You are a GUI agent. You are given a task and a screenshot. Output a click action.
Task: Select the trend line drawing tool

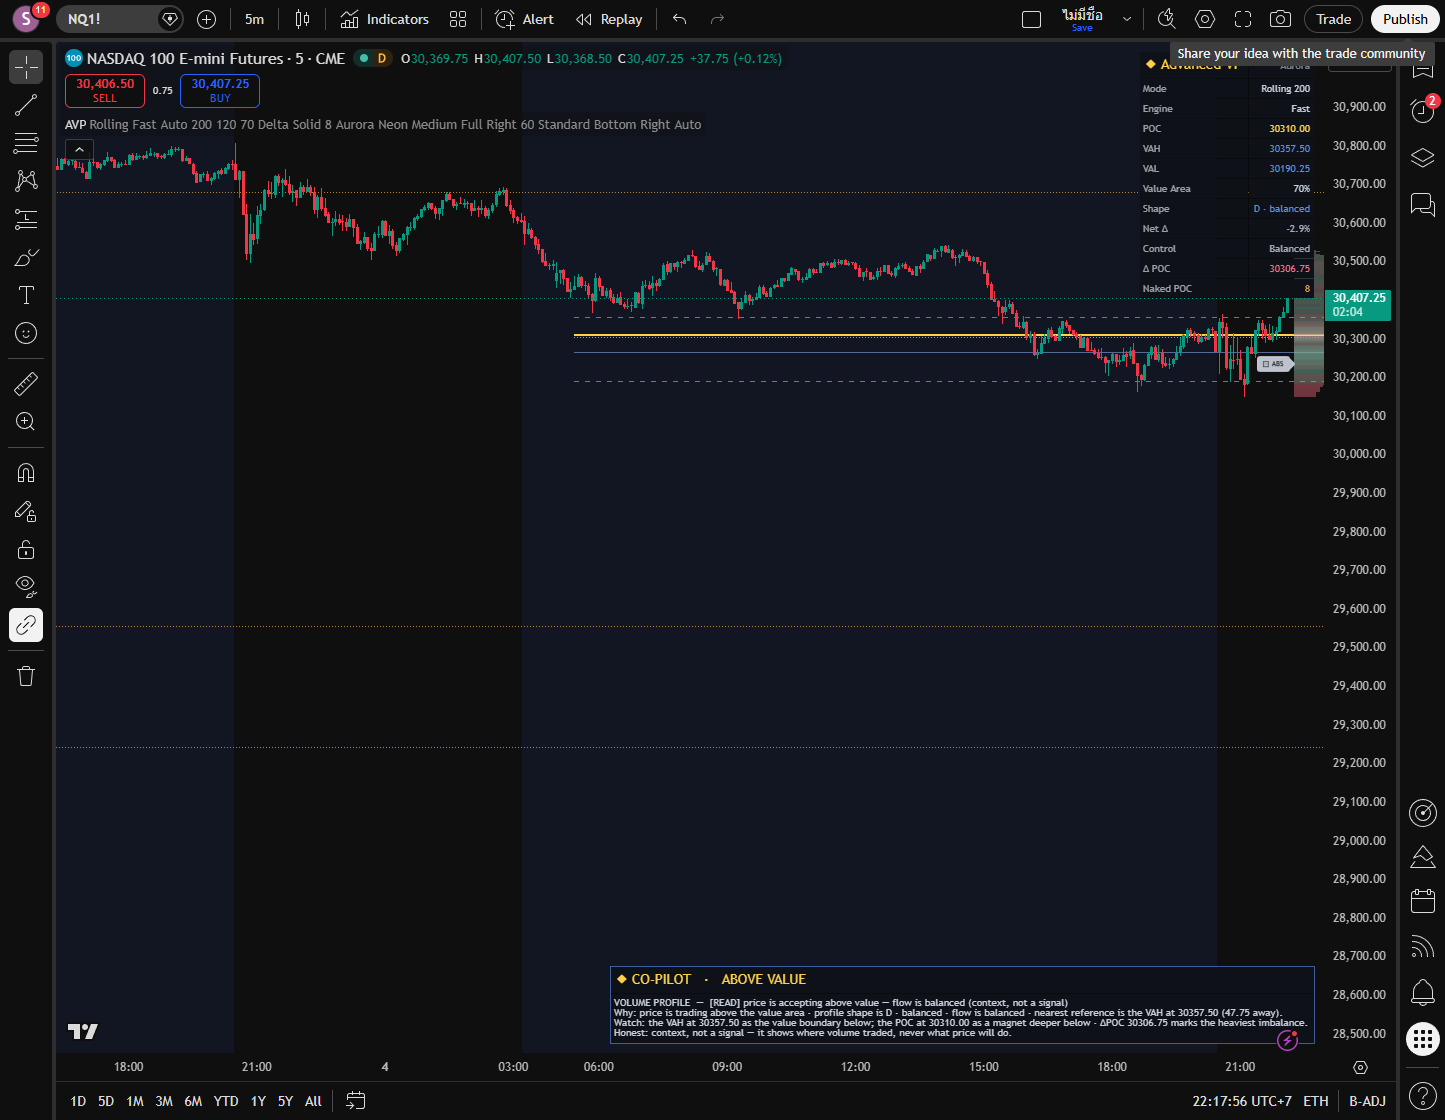coord(26,105)
